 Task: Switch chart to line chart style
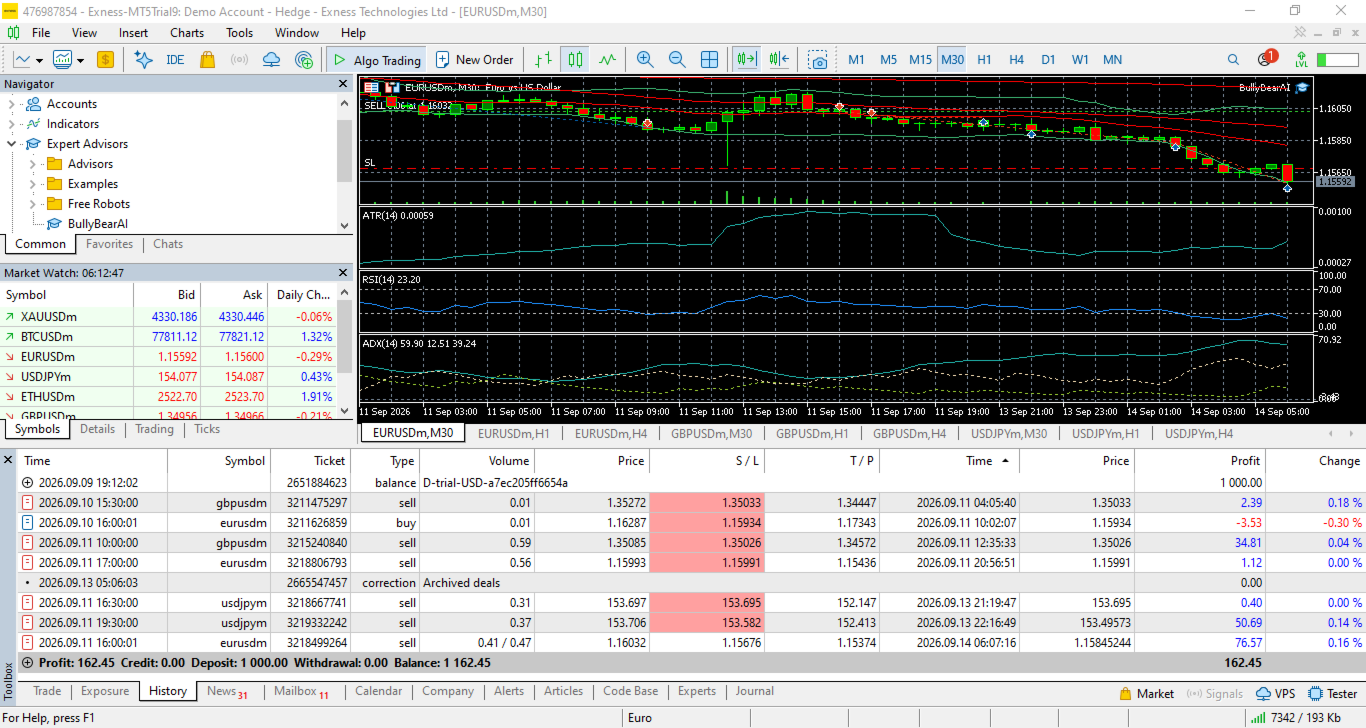[x=607, y=59]
